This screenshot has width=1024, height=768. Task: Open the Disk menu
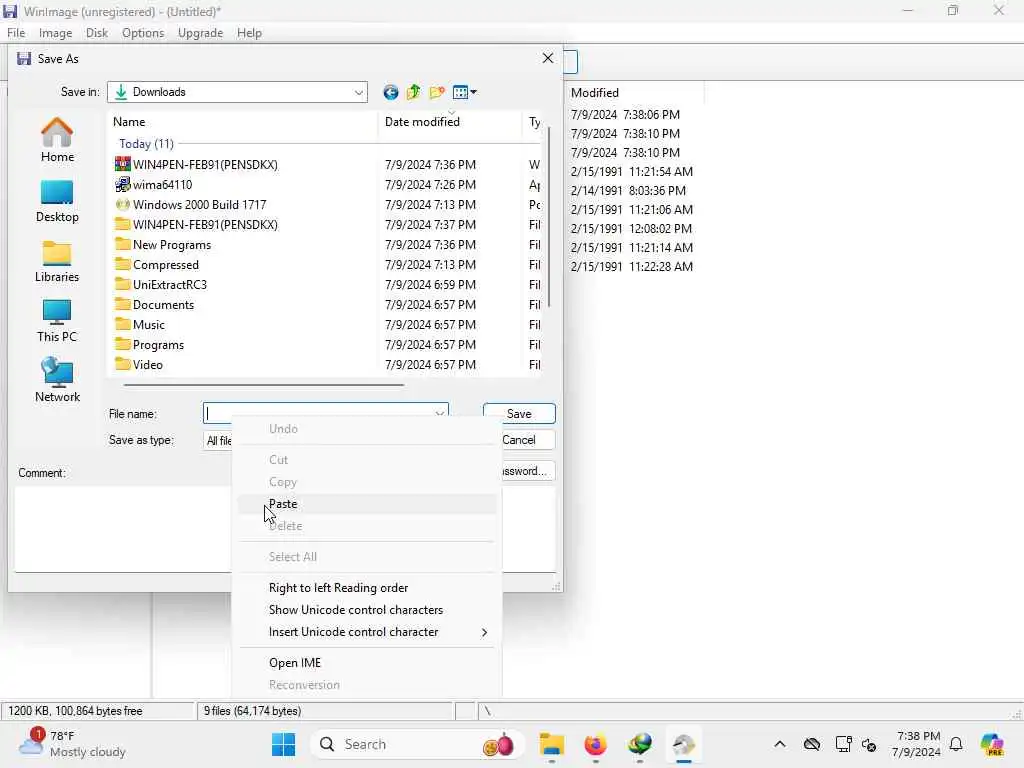pos(97,33)
